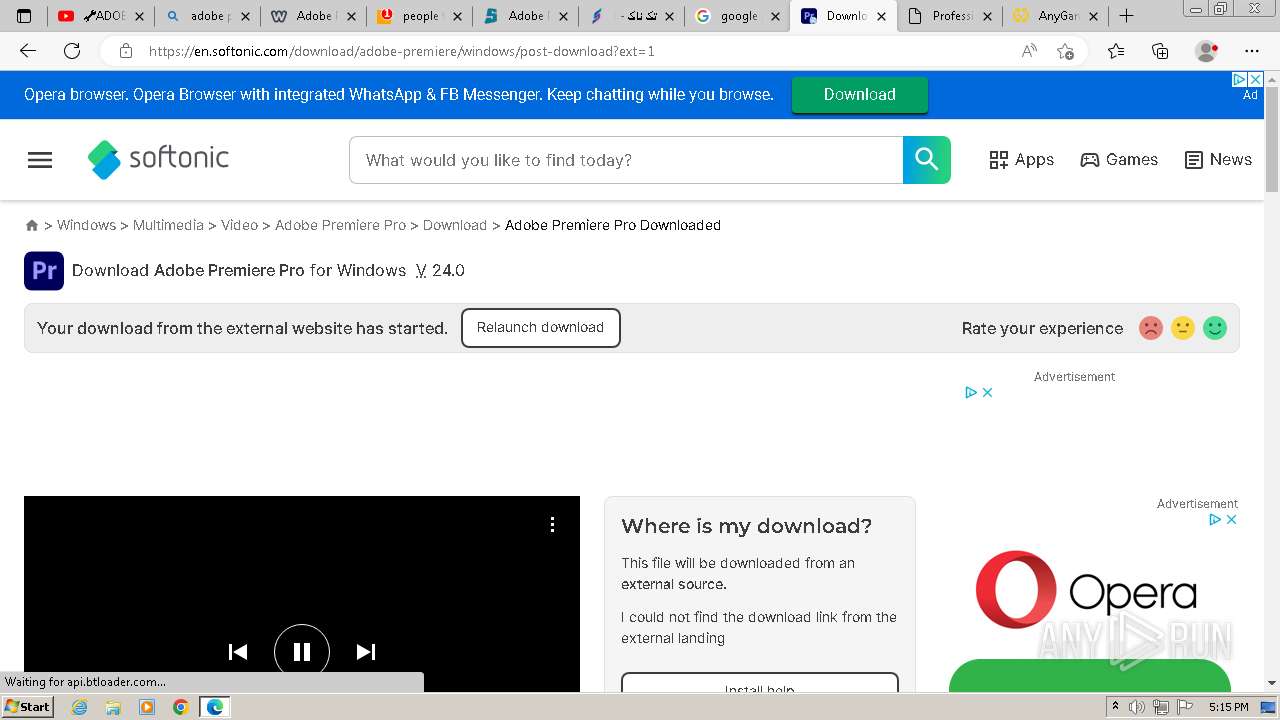Viewport: 1280px width, 720px height.
Task: Click the Install help button
Action: point(760,683)
